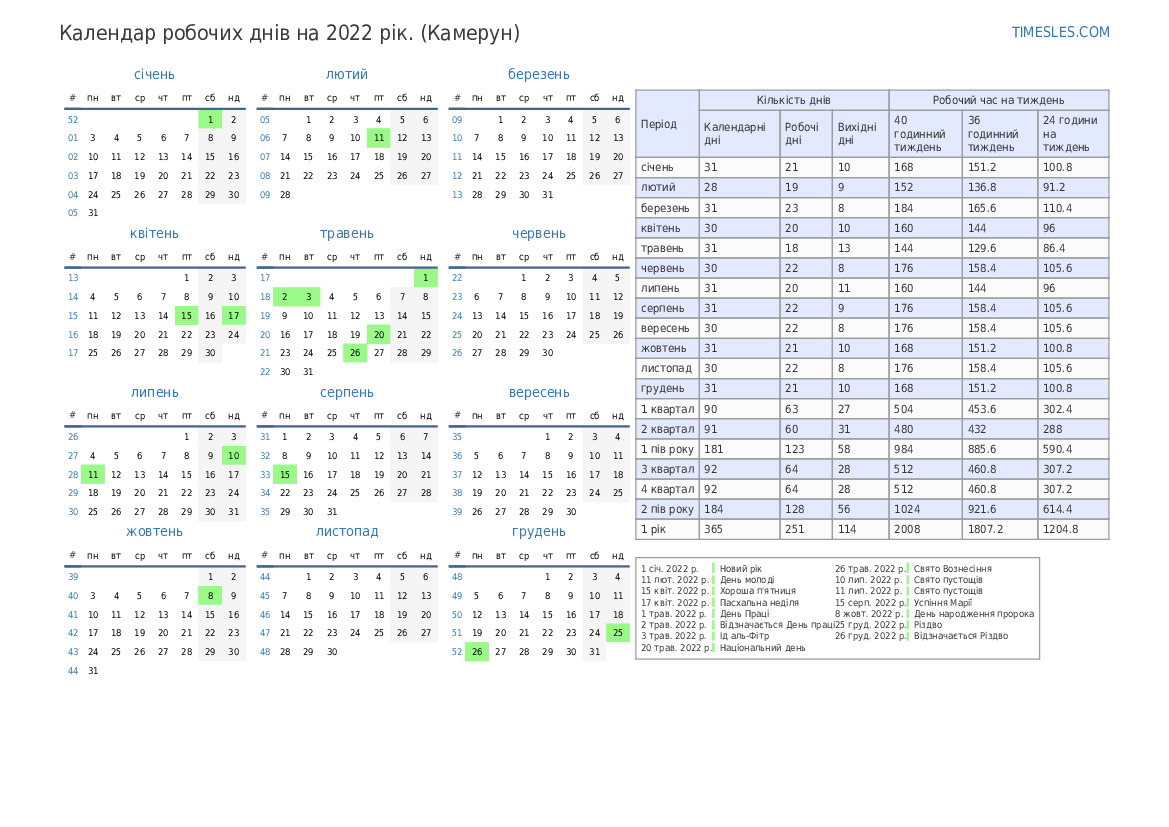Screen dimensions: 1169x827
Task: Select the legend entry "Національний день"
Action: pyautogui.click(x=762, y=647)
